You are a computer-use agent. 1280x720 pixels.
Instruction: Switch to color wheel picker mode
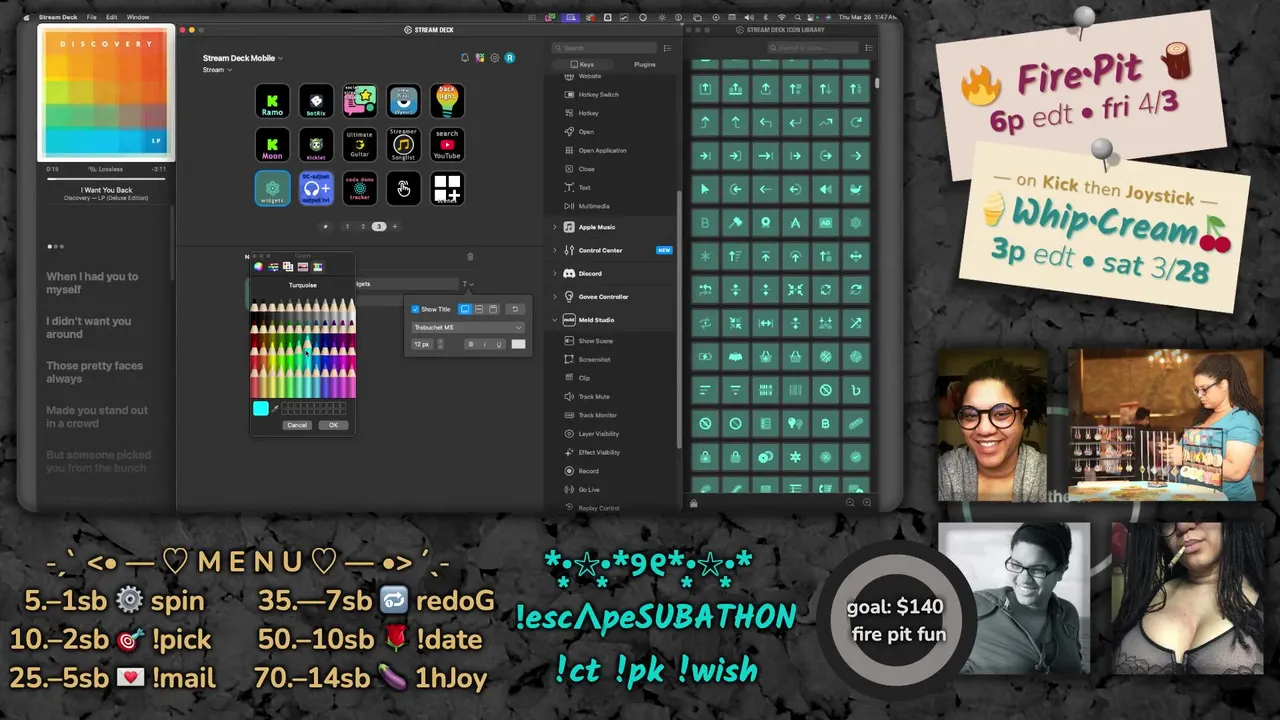coord(258,267)
